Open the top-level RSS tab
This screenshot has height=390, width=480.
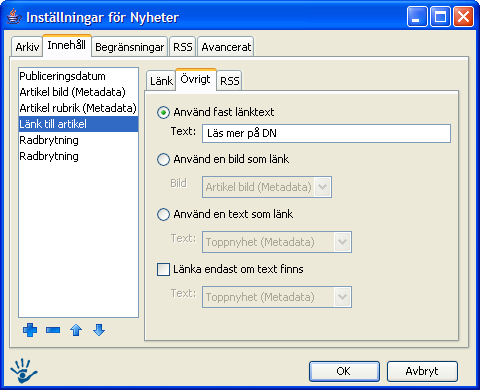[x=183, y=47]
